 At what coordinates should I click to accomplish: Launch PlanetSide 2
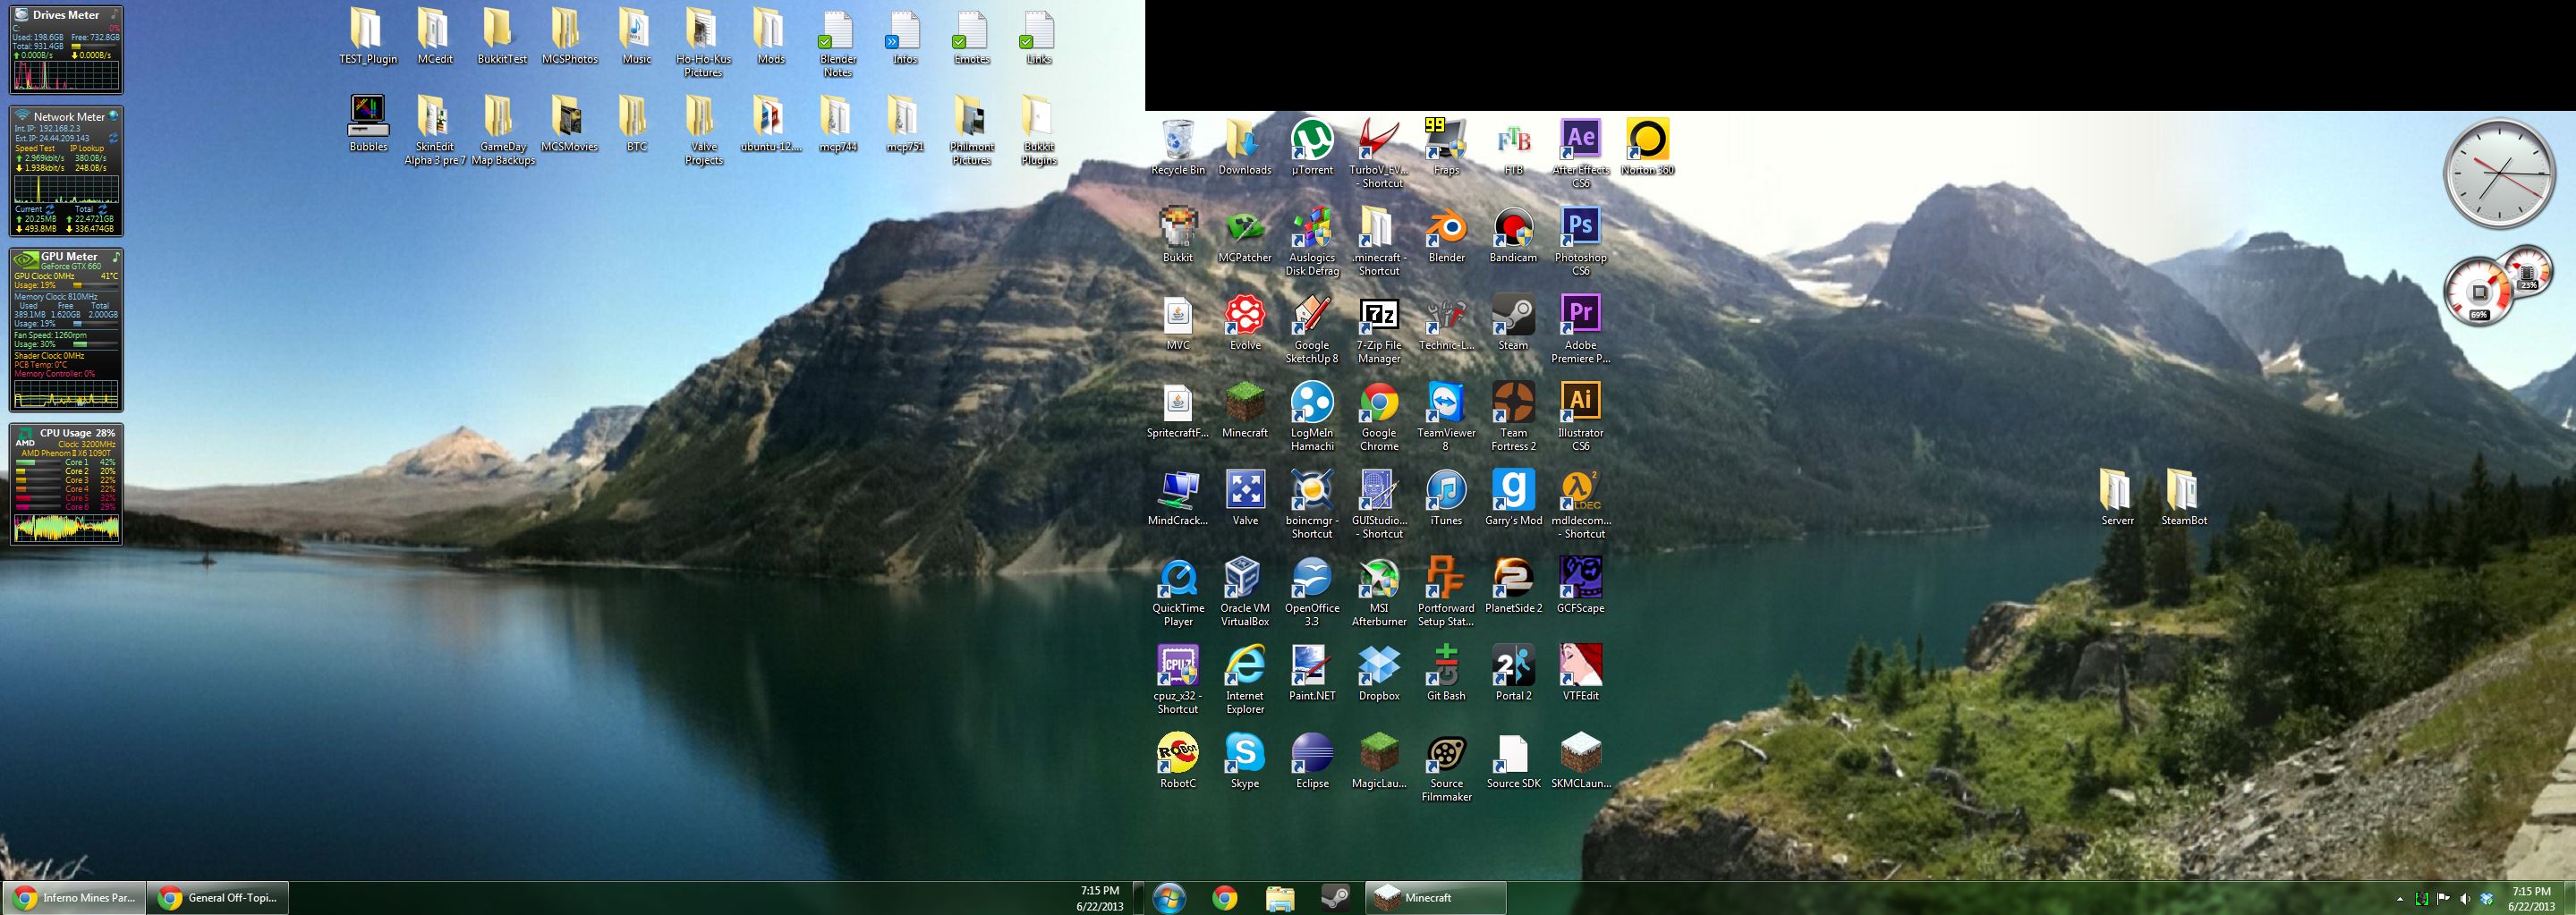click(1513, 586)
